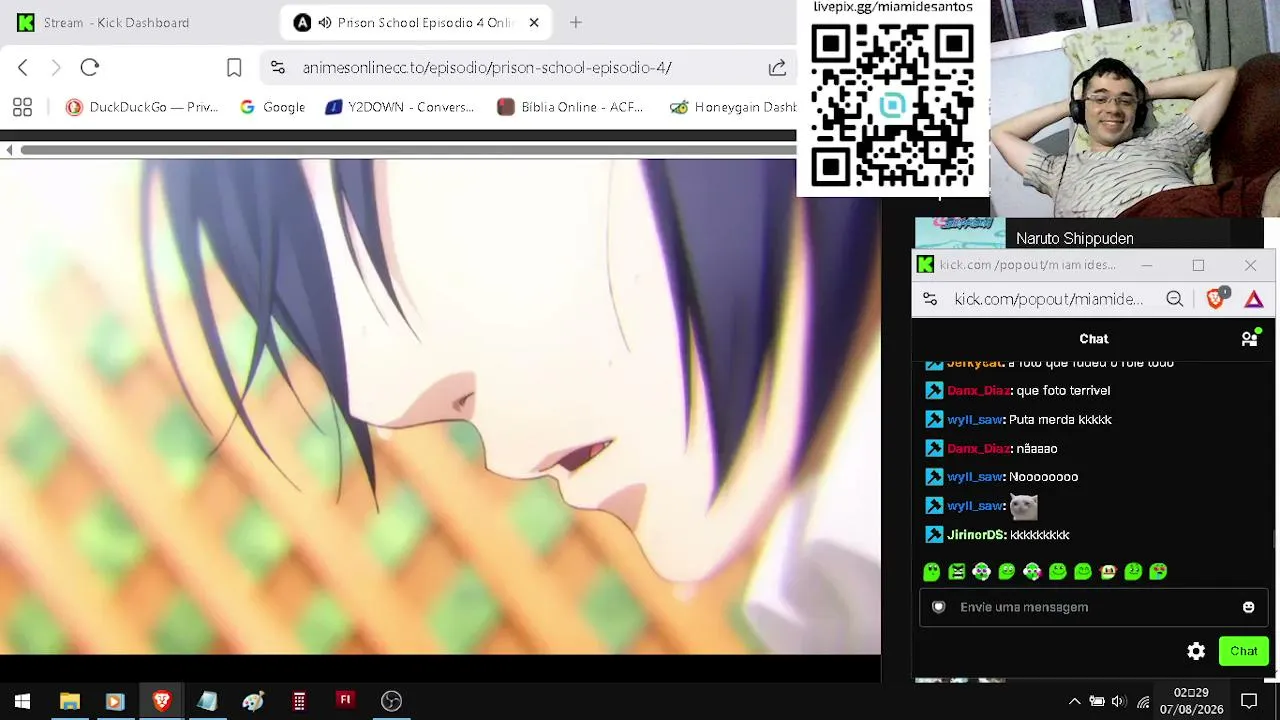
Task: Insert the first green Kick emote
Action: [932, 572]
